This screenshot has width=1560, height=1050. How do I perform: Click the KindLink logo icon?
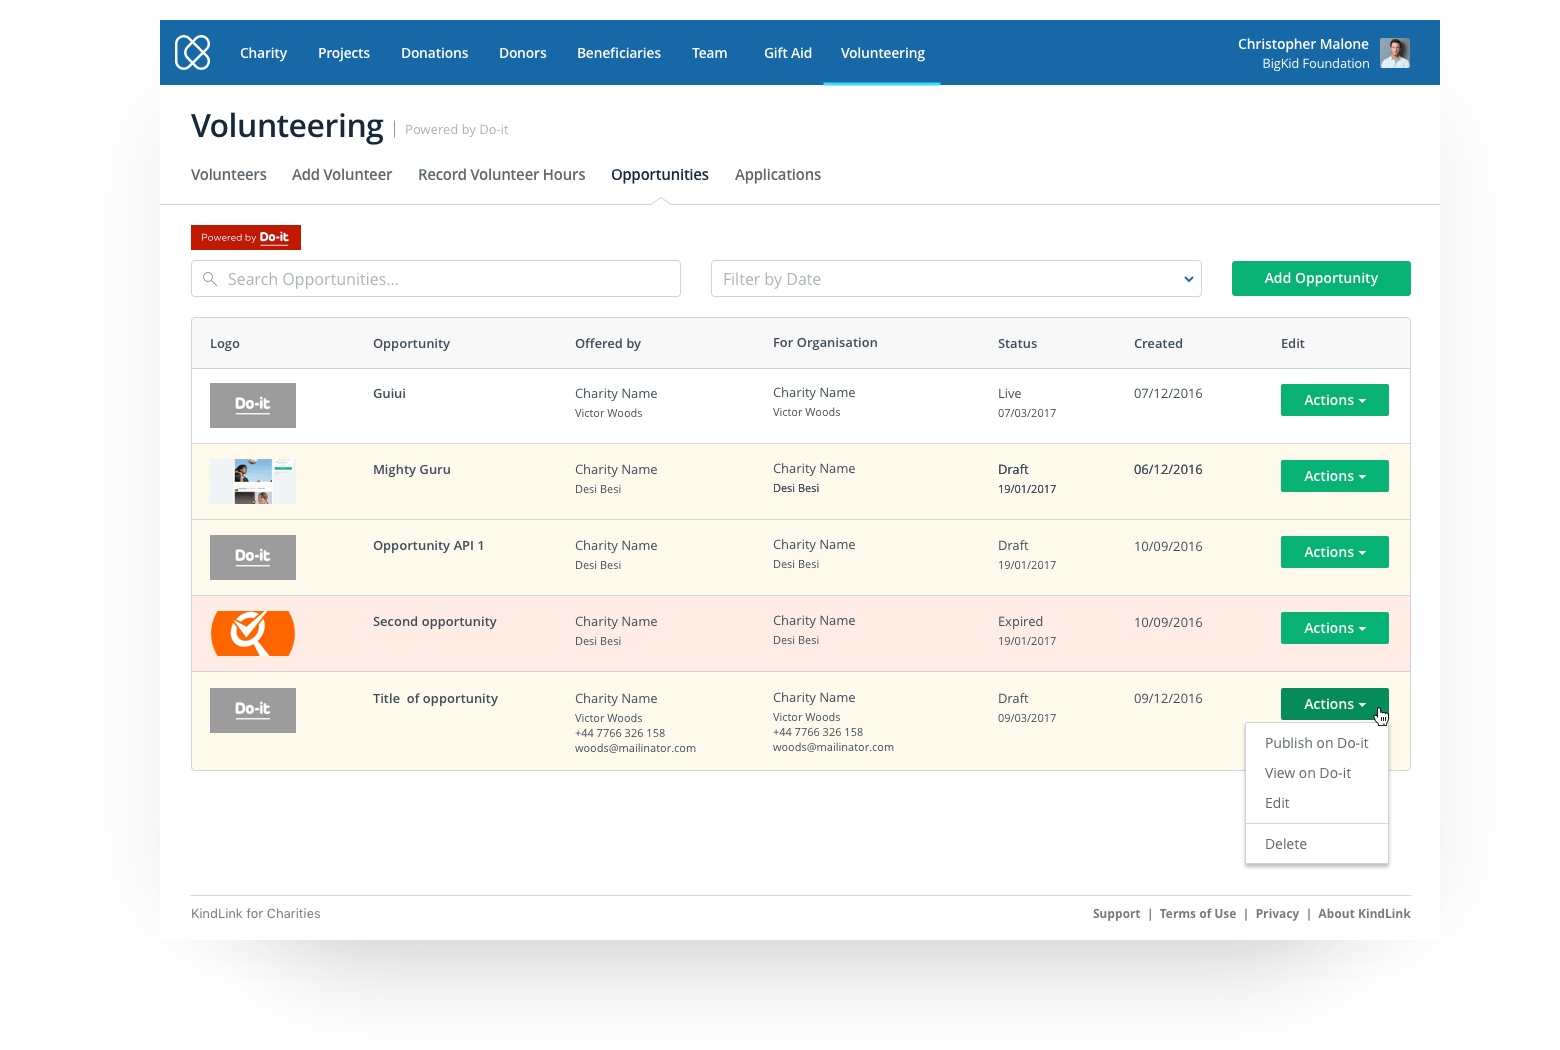[193, 52]
